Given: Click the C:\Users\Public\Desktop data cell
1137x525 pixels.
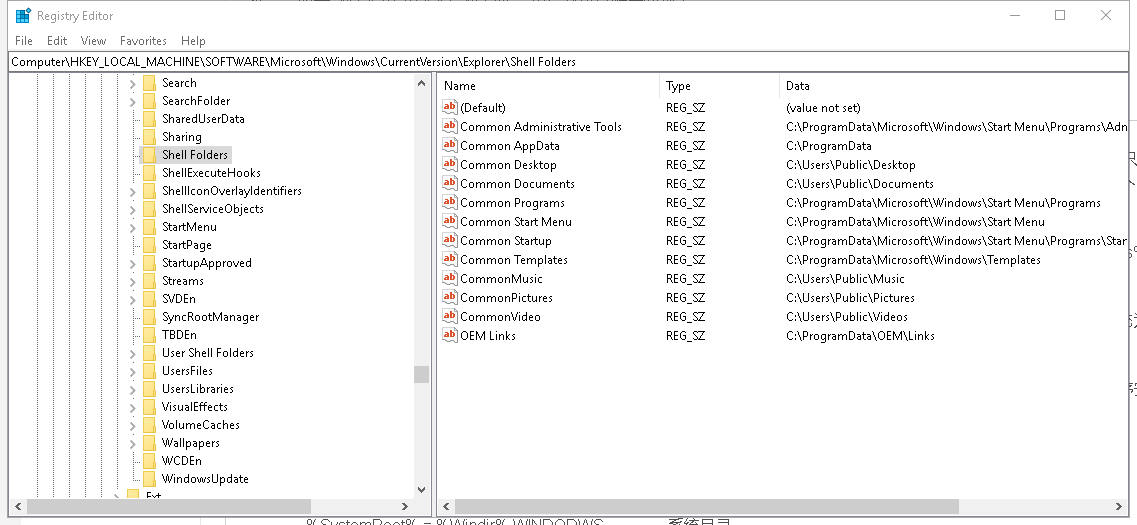Looking at the screenshot, I should [851, 165].
